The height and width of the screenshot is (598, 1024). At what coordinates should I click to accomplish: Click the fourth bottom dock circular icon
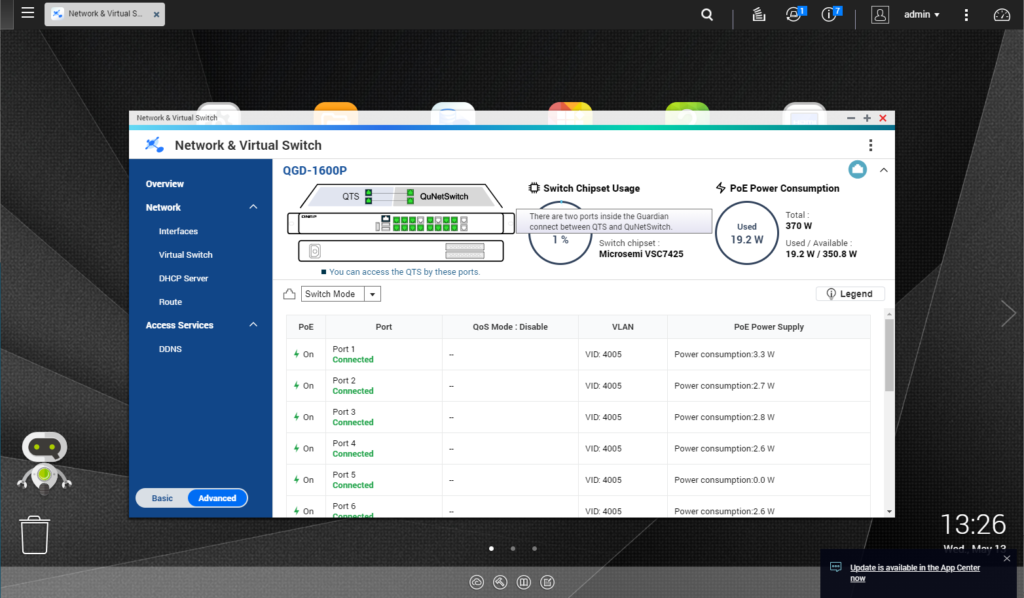tap(547, 582)
